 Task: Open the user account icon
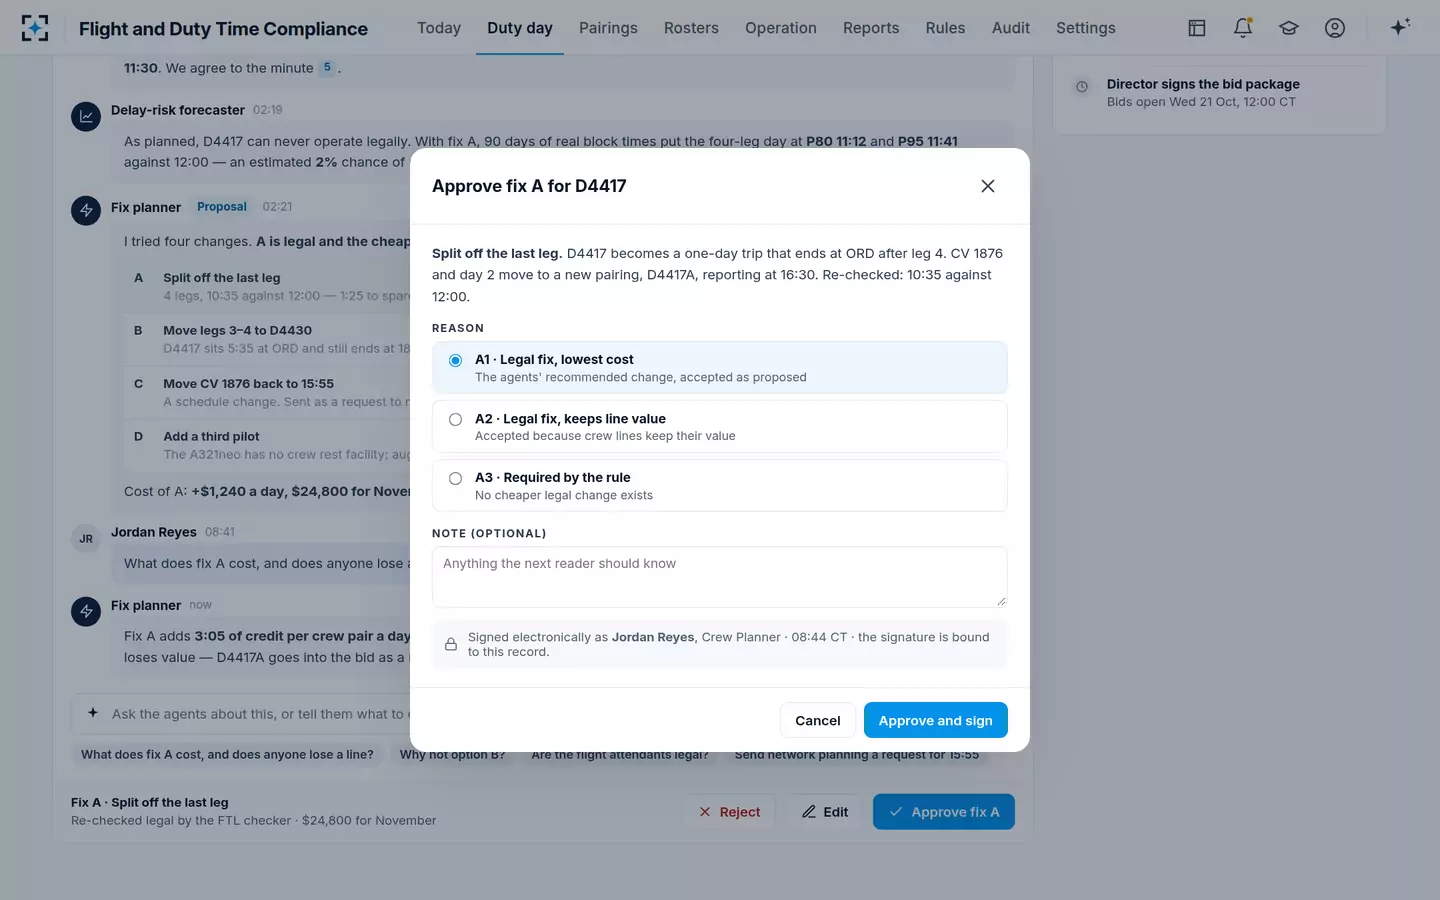[x=1335, y=28]
